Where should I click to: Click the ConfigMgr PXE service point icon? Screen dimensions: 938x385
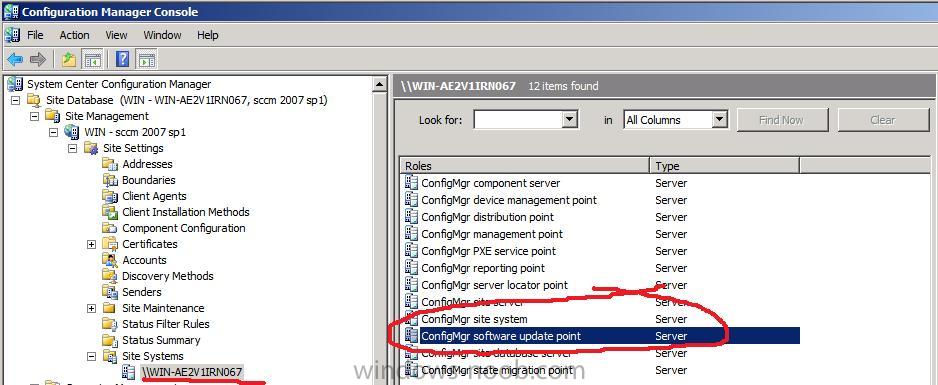tap(412, 250)
